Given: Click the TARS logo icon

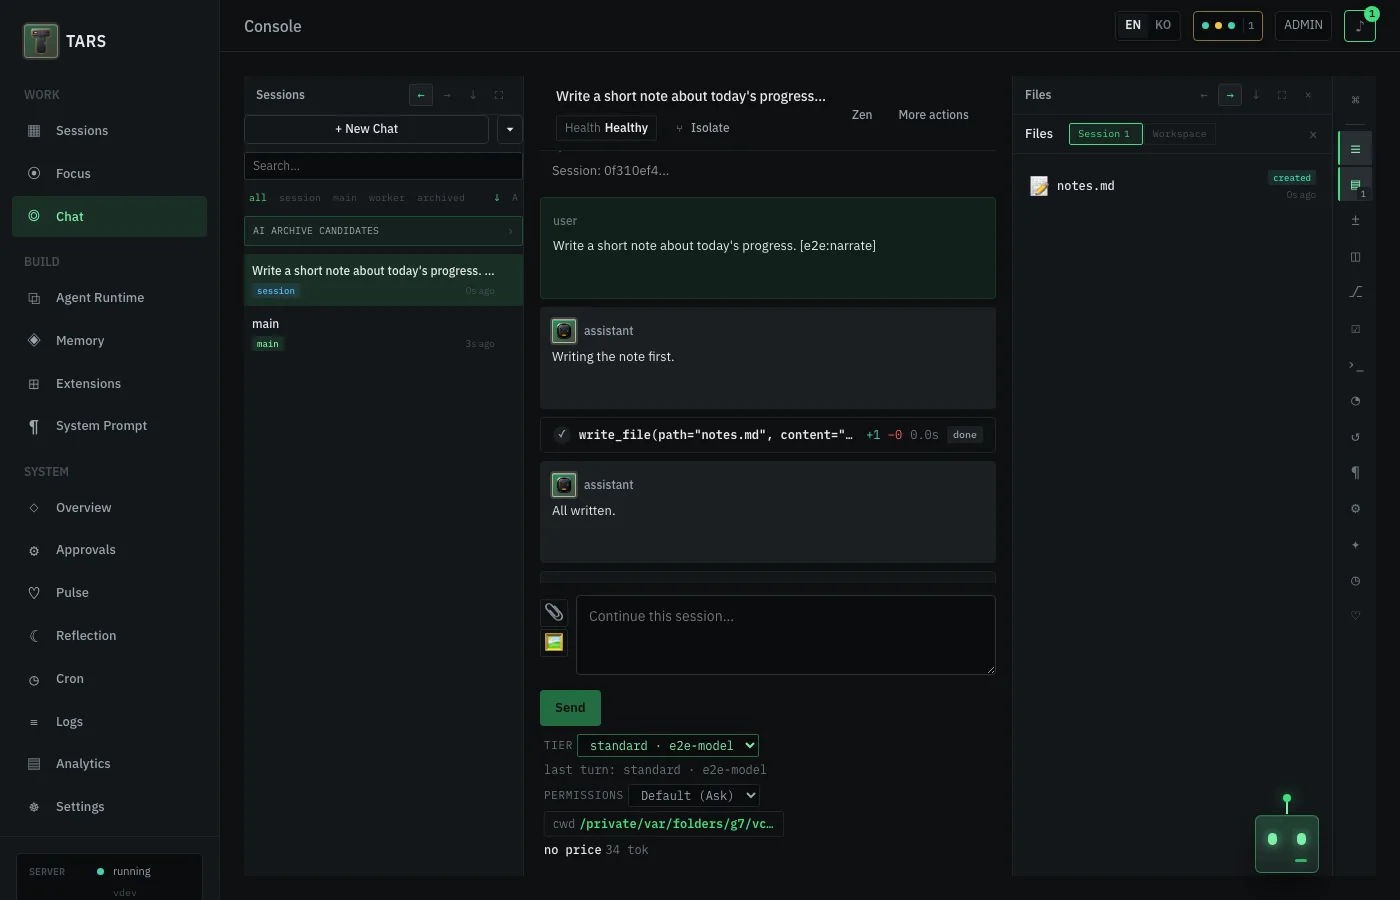Looking at the screenshot, I should 41,41.
